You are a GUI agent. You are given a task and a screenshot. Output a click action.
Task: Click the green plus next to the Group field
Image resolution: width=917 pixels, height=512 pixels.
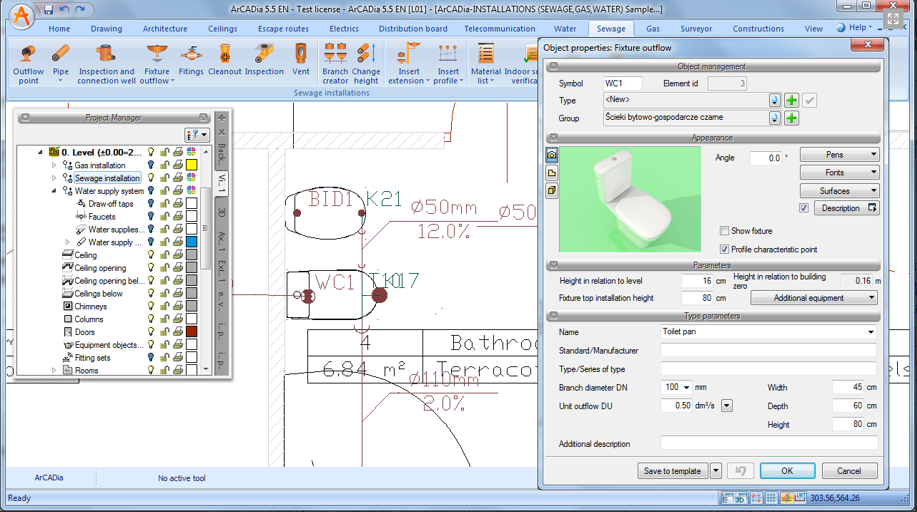791,118
